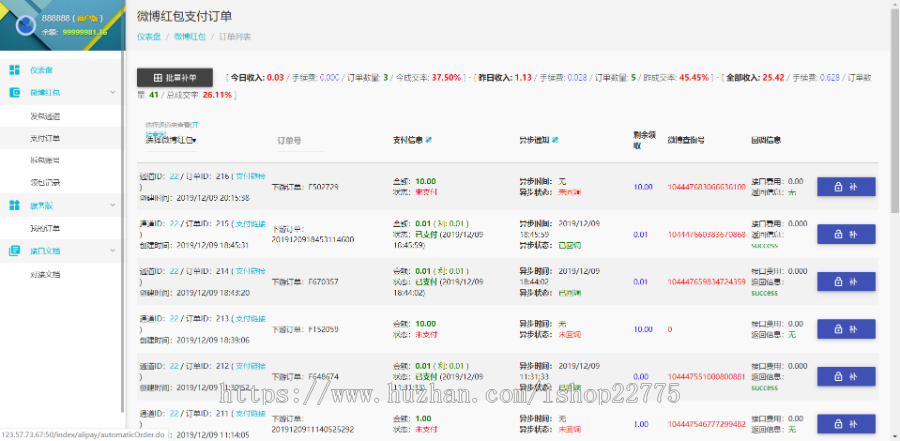The height and width of the screenshot is (441, 900).
Task: Click downstream order number F502729
Action: pyautogui.click(x=324, y=187)
